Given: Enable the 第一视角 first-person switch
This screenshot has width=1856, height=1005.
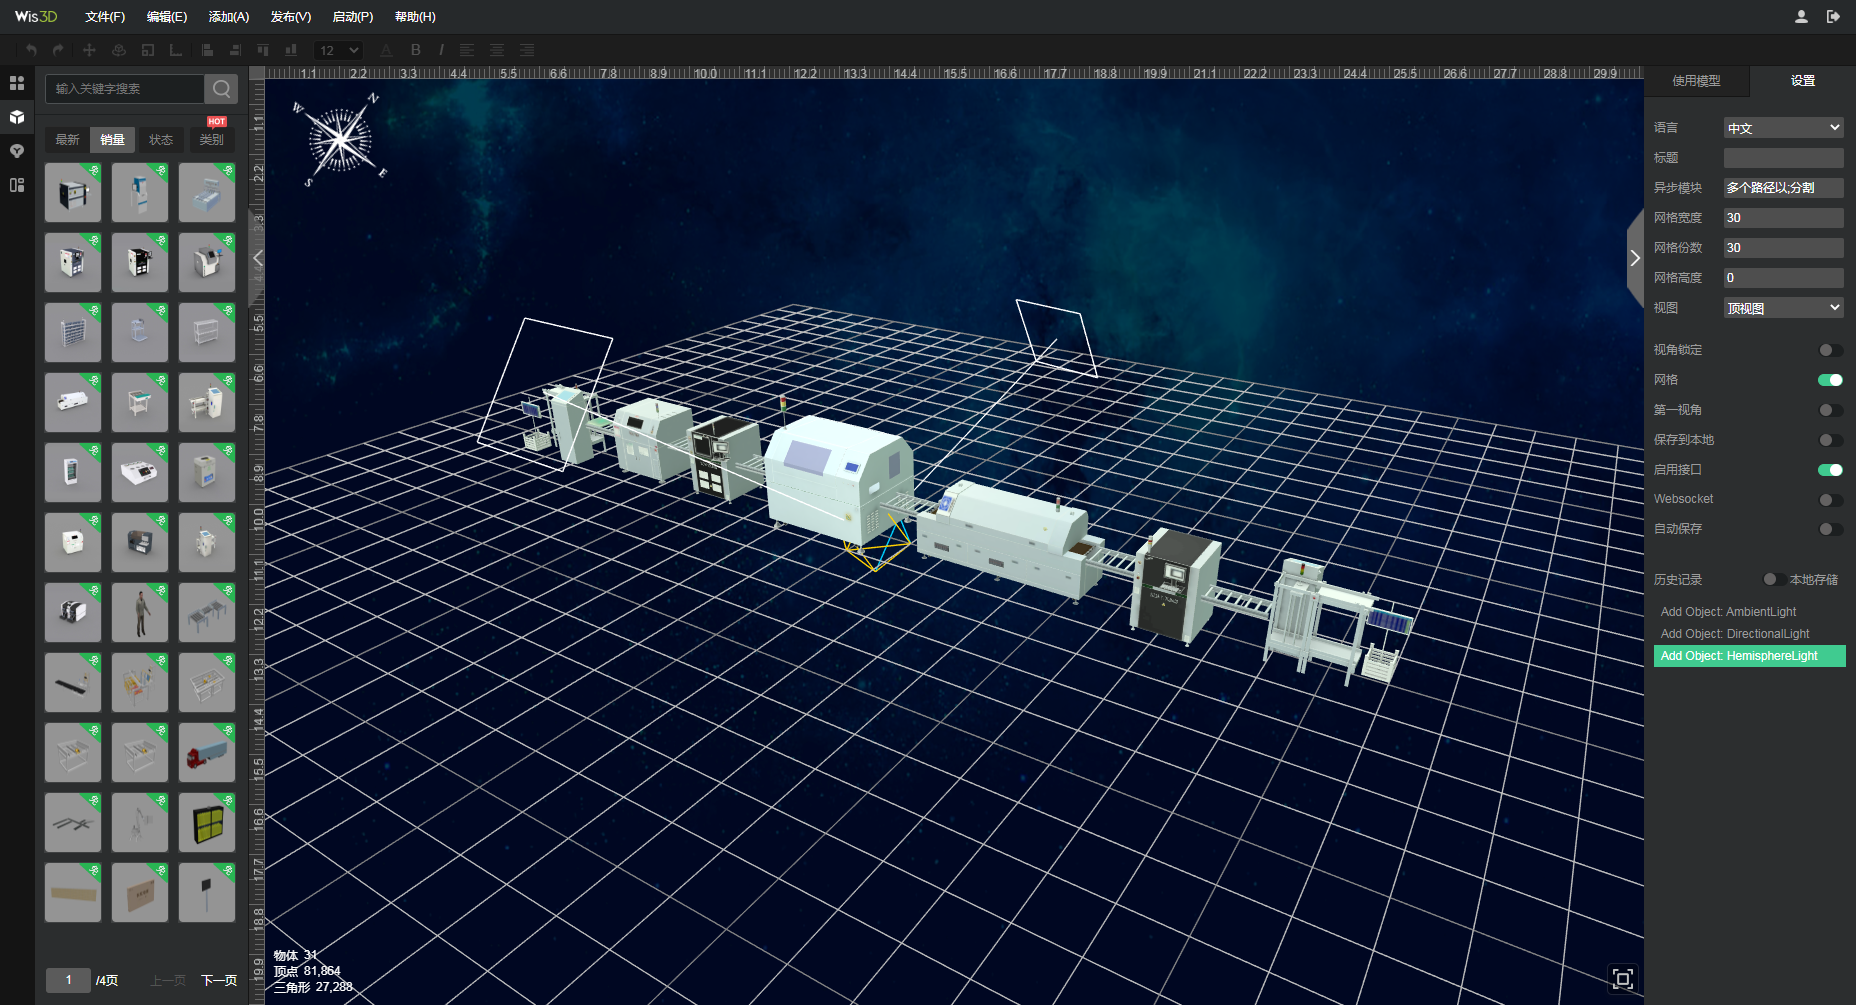Looking at the screenshot, I should point(1830,410).
